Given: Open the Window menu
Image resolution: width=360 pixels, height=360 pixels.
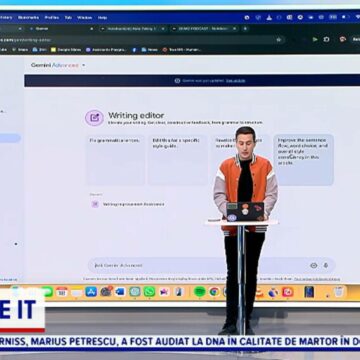Looking at the screenshot, I should 85,17.
